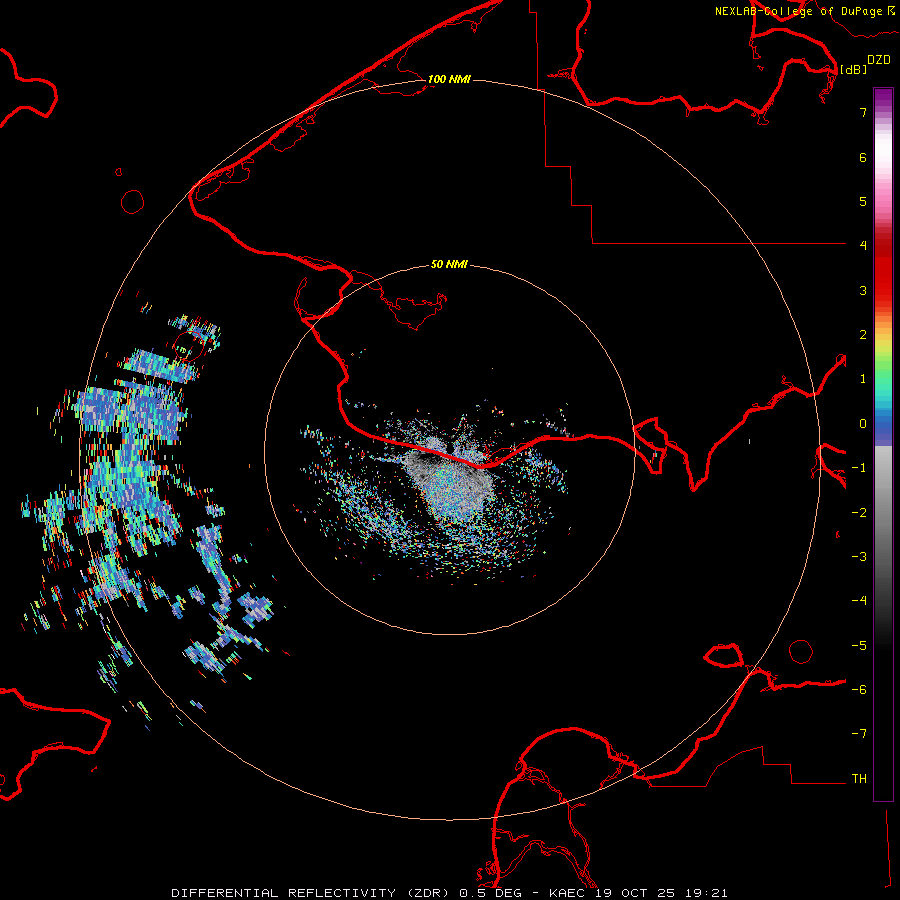Select the '3' tick label on the scale
The width and height of the screenshot is (900, 900).
(x=863, y=290)
